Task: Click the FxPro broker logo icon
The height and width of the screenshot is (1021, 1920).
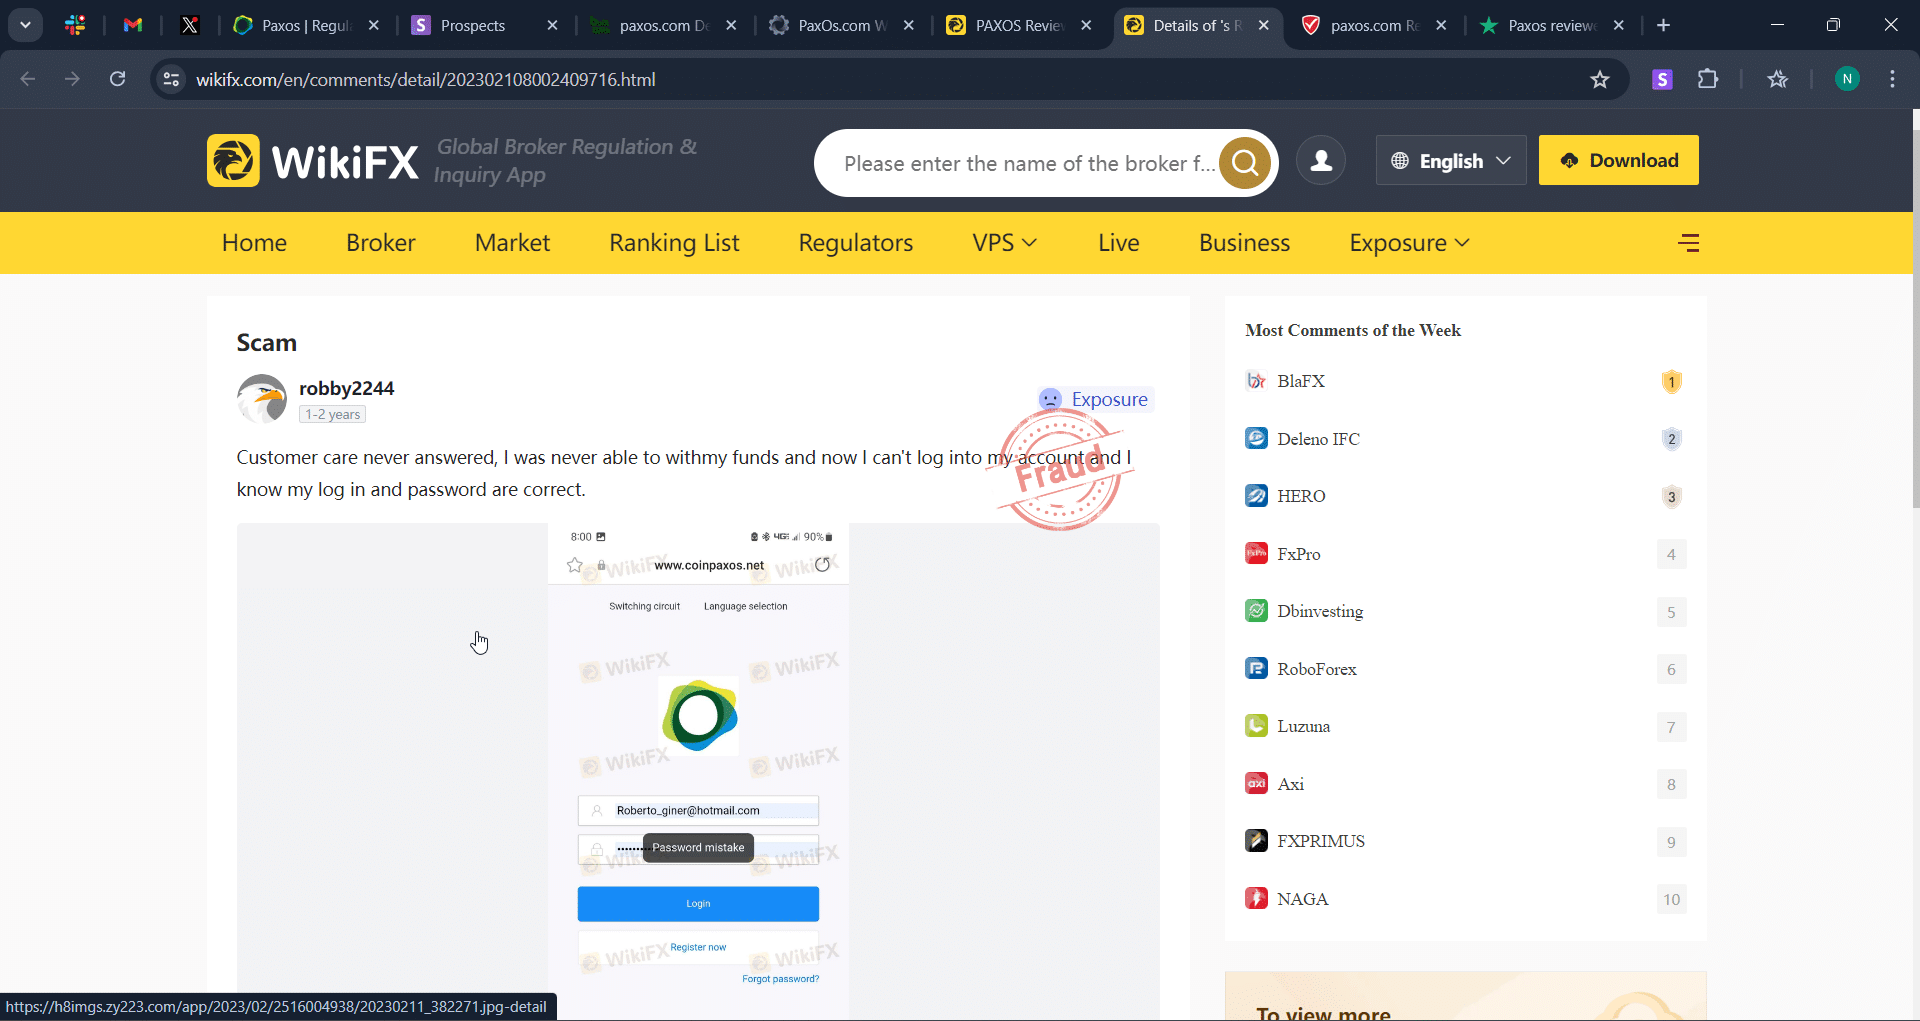Action: [1256, 553]
